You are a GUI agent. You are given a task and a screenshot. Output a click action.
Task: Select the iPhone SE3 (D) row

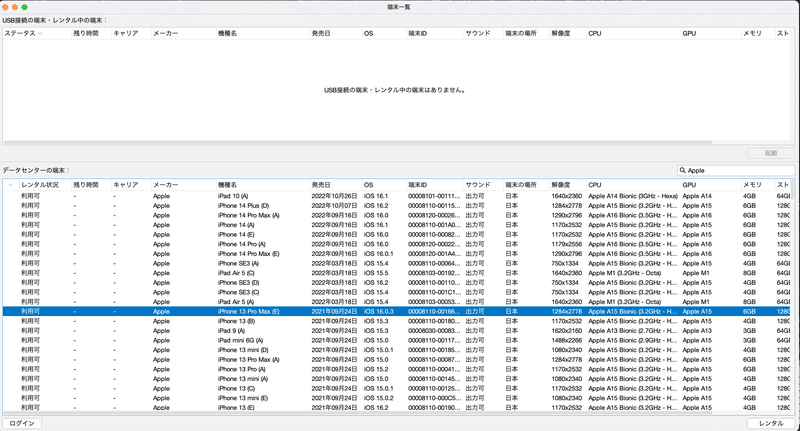pos(396,283)
